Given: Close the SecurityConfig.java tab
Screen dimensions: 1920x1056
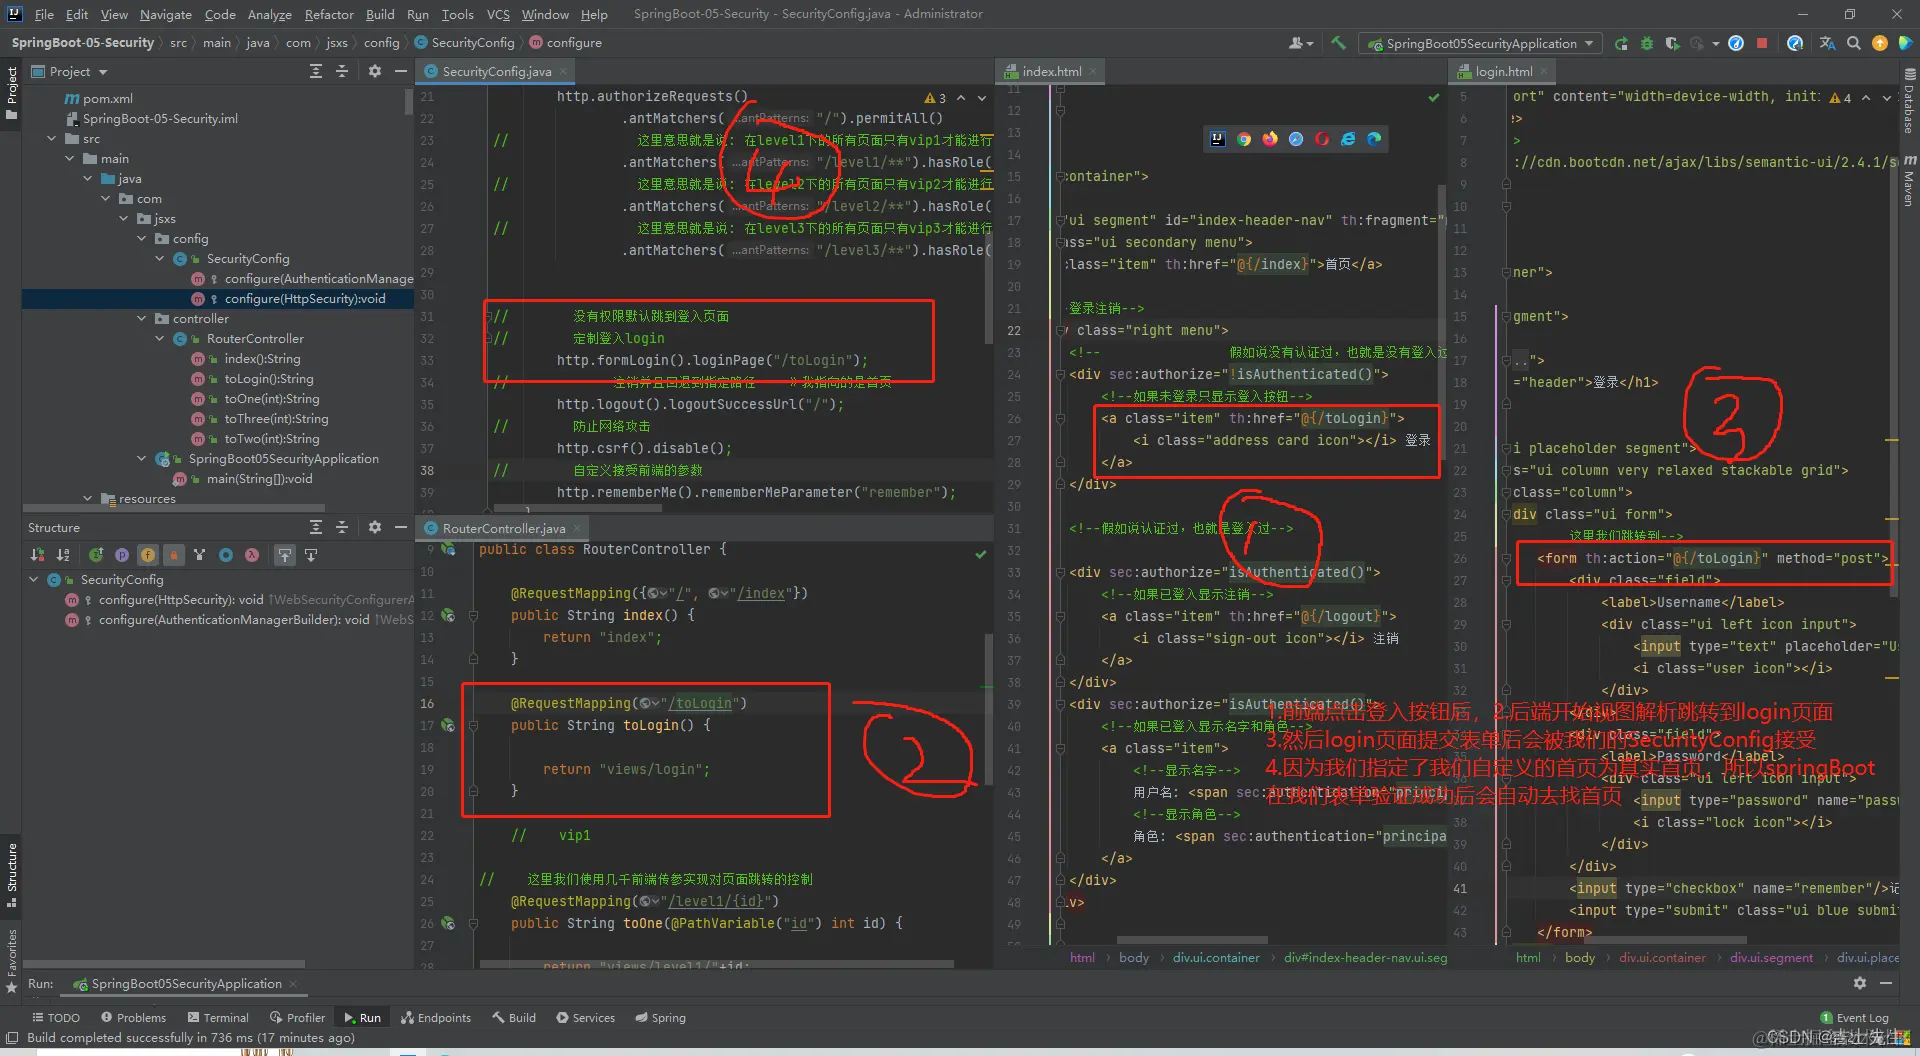Looking at the screenshot, I should tap(564, 72).
